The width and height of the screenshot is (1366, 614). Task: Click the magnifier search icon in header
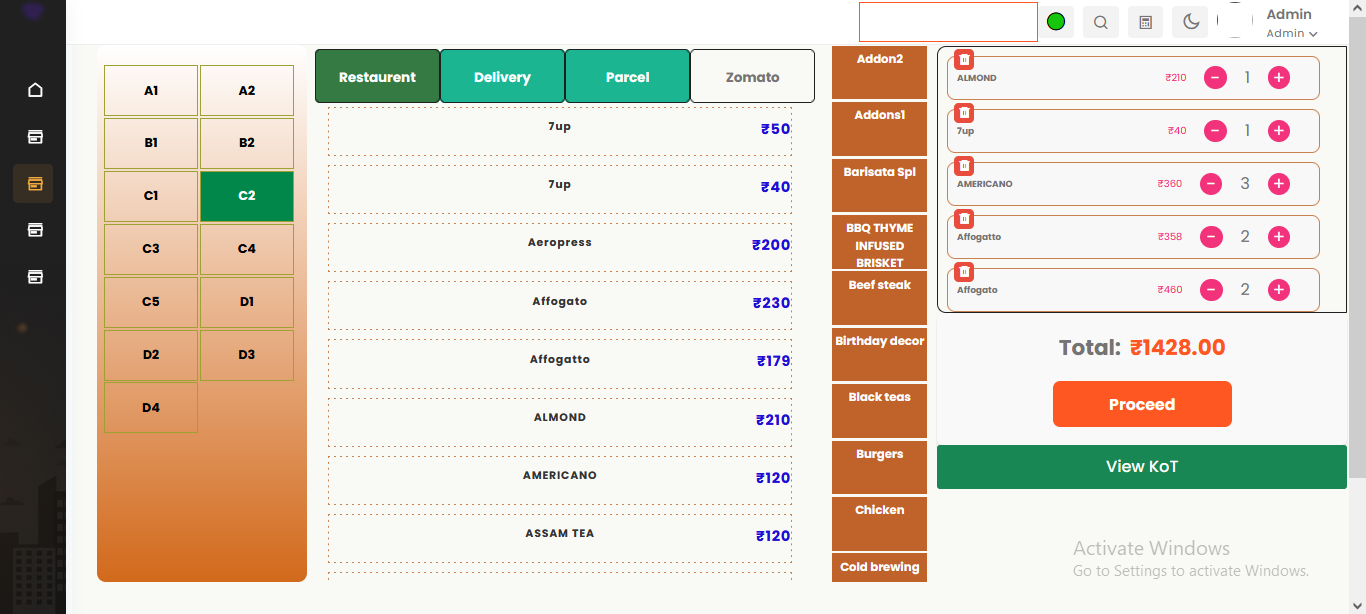coord(1100,22)
